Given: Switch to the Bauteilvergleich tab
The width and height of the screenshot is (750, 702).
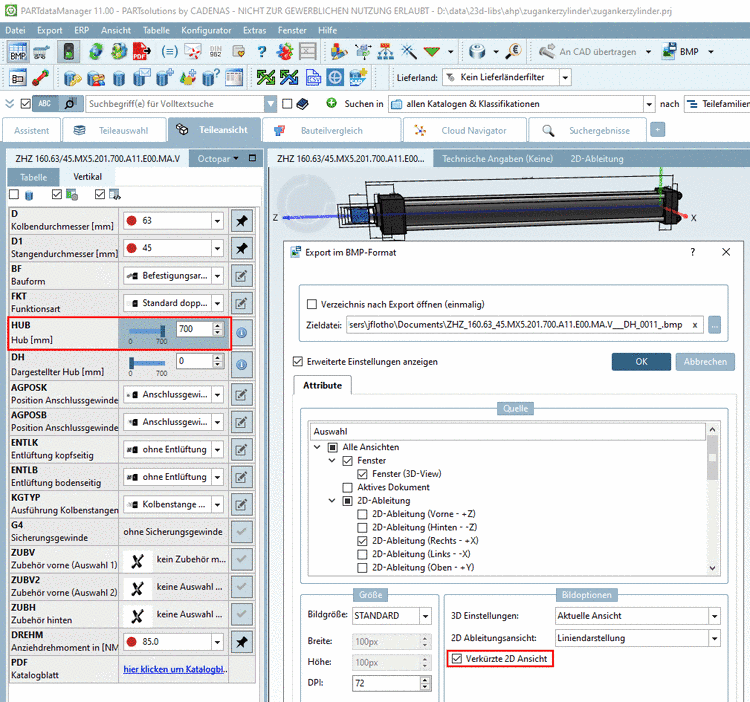Looking at the screenshot, I should pyautogui.click(x=324, y=130).
